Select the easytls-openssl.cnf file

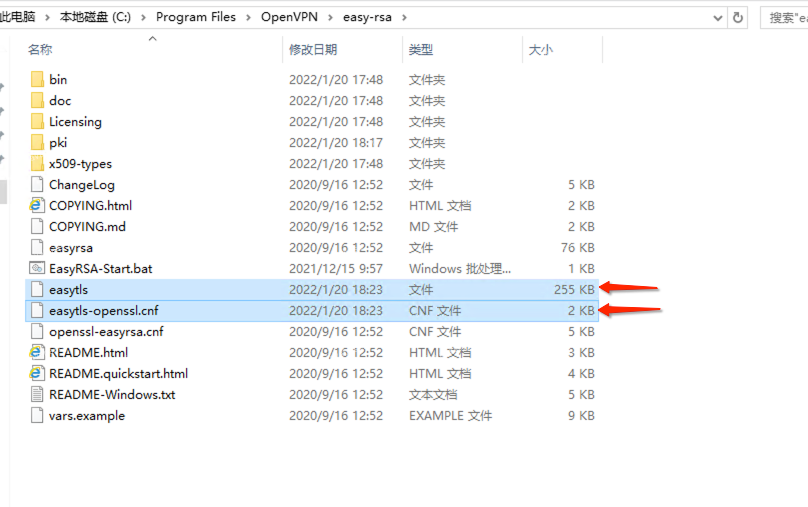coord(103,311)
